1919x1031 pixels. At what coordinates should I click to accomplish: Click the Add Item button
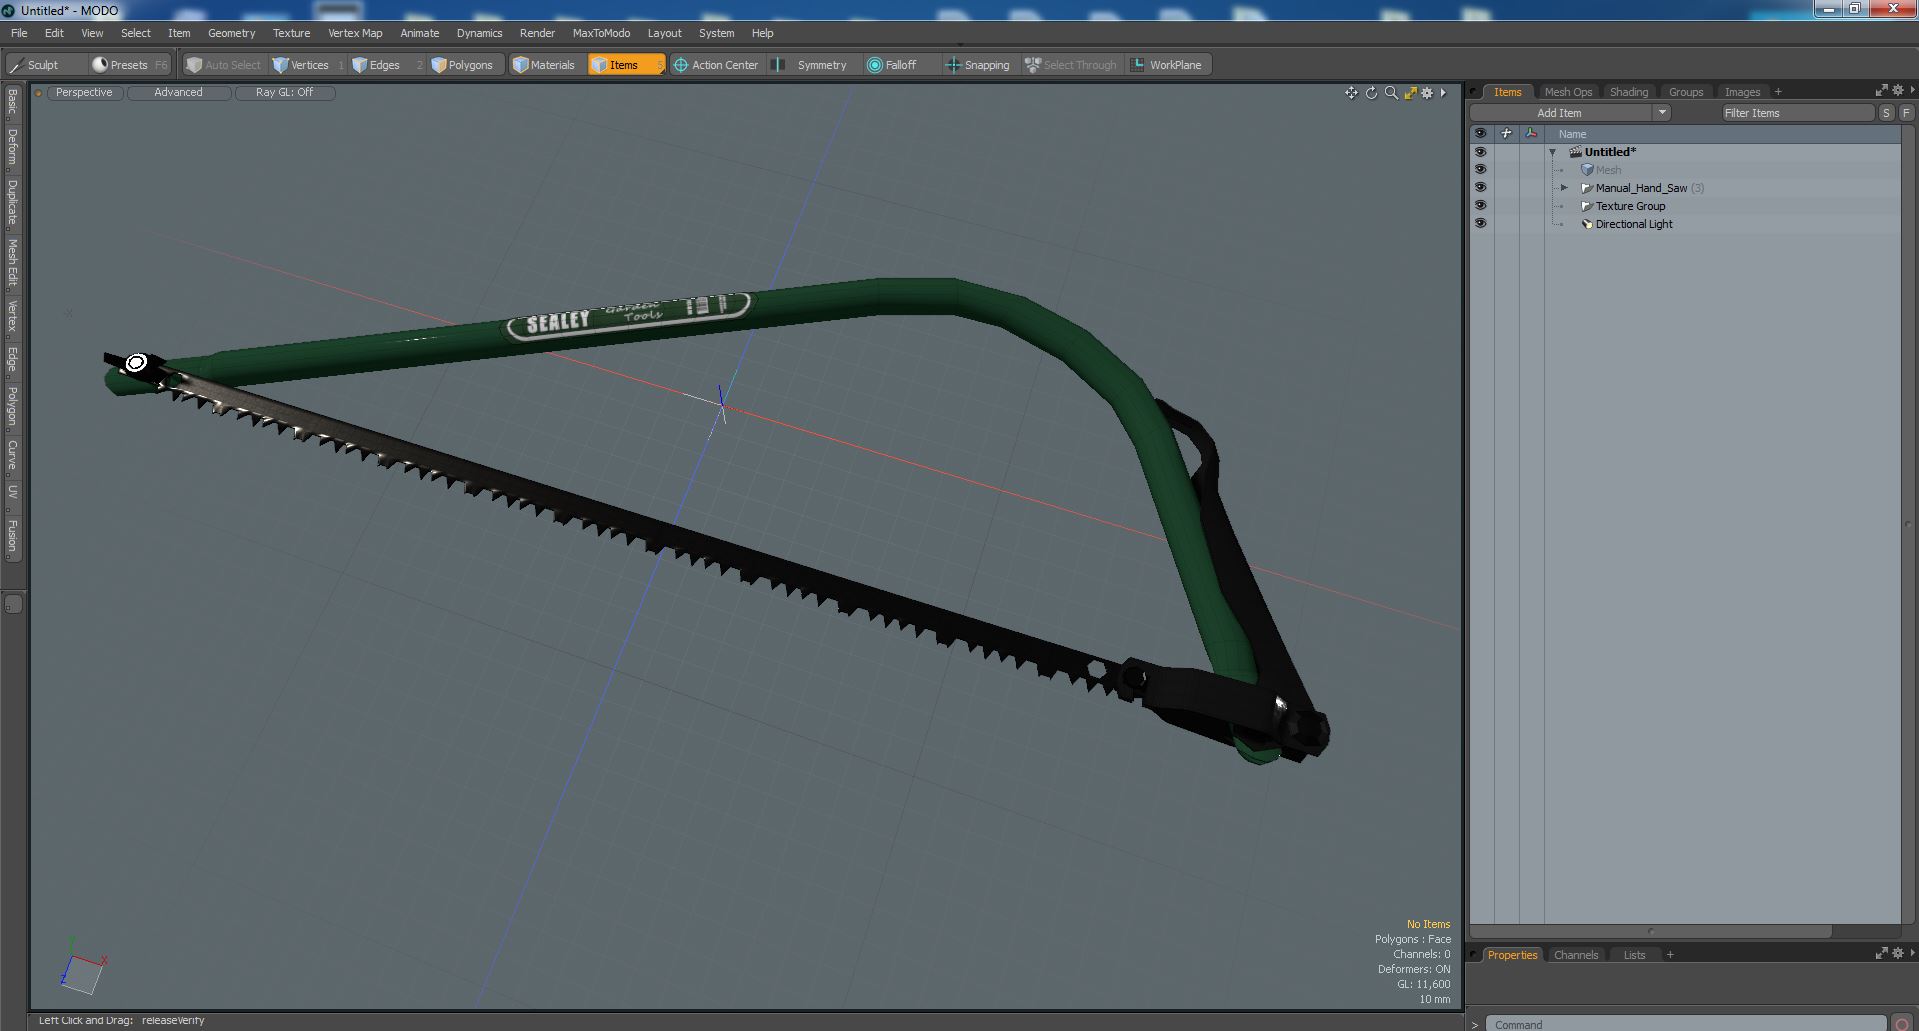(x=1559, y=113)
